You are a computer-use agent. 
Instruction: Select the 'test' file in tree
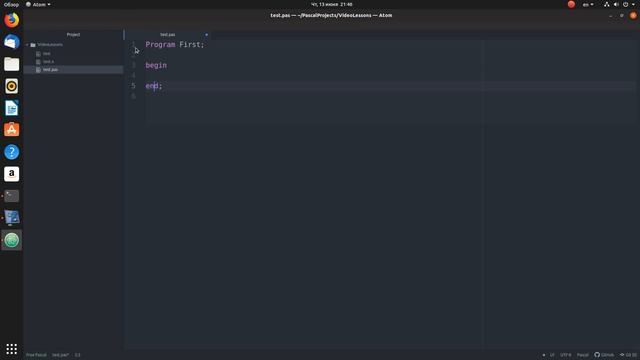click(x=47, y=53)
